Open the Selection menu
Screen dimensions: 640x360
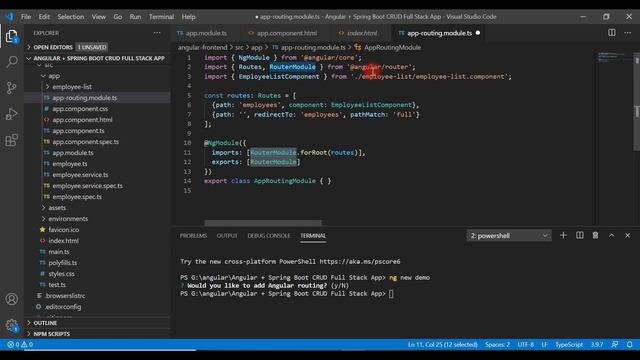(x=71, y=17)
